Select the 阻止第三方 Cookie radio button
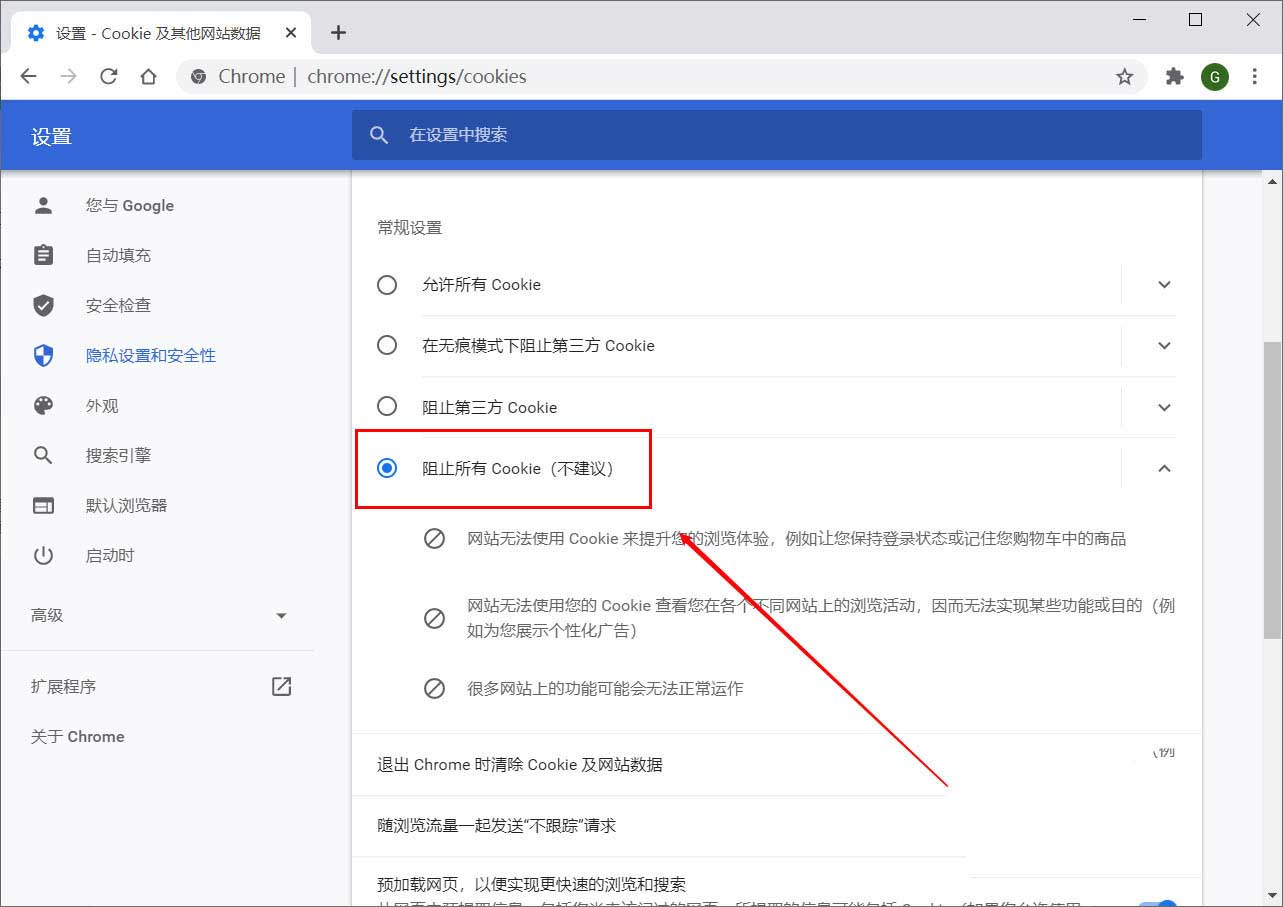 point(387,407)
